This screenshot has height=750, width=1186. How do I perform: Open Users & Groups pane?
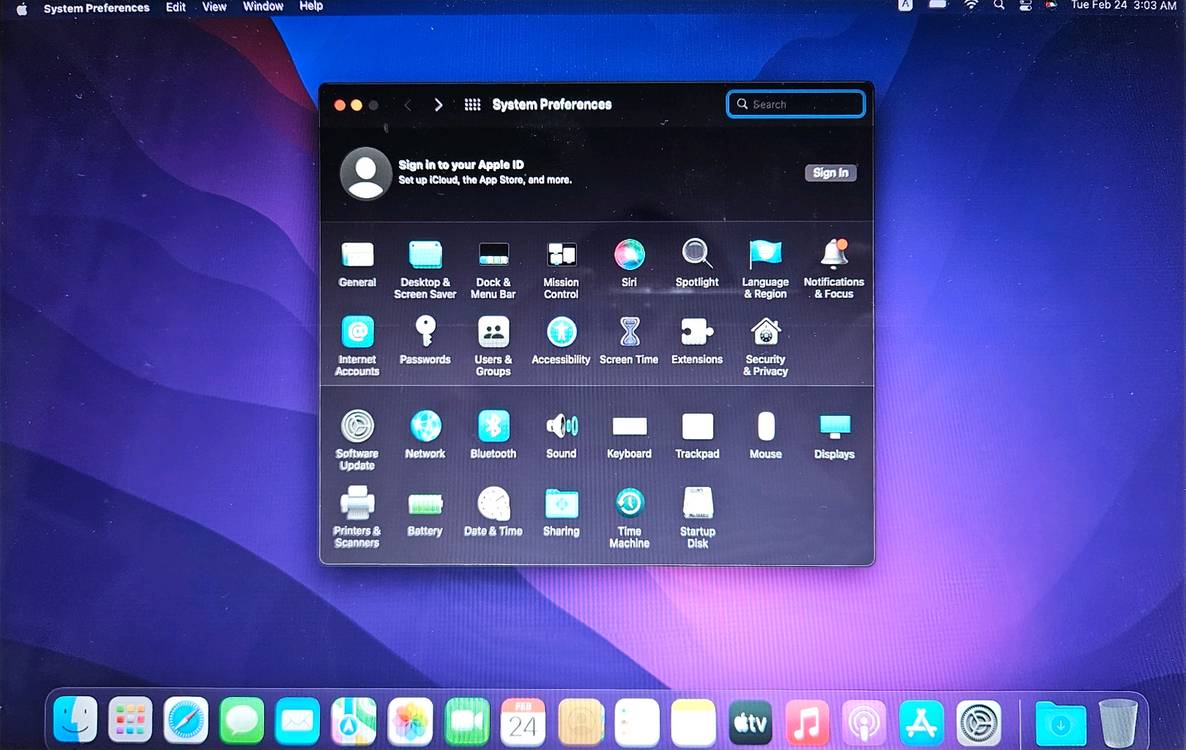[493, 333]
